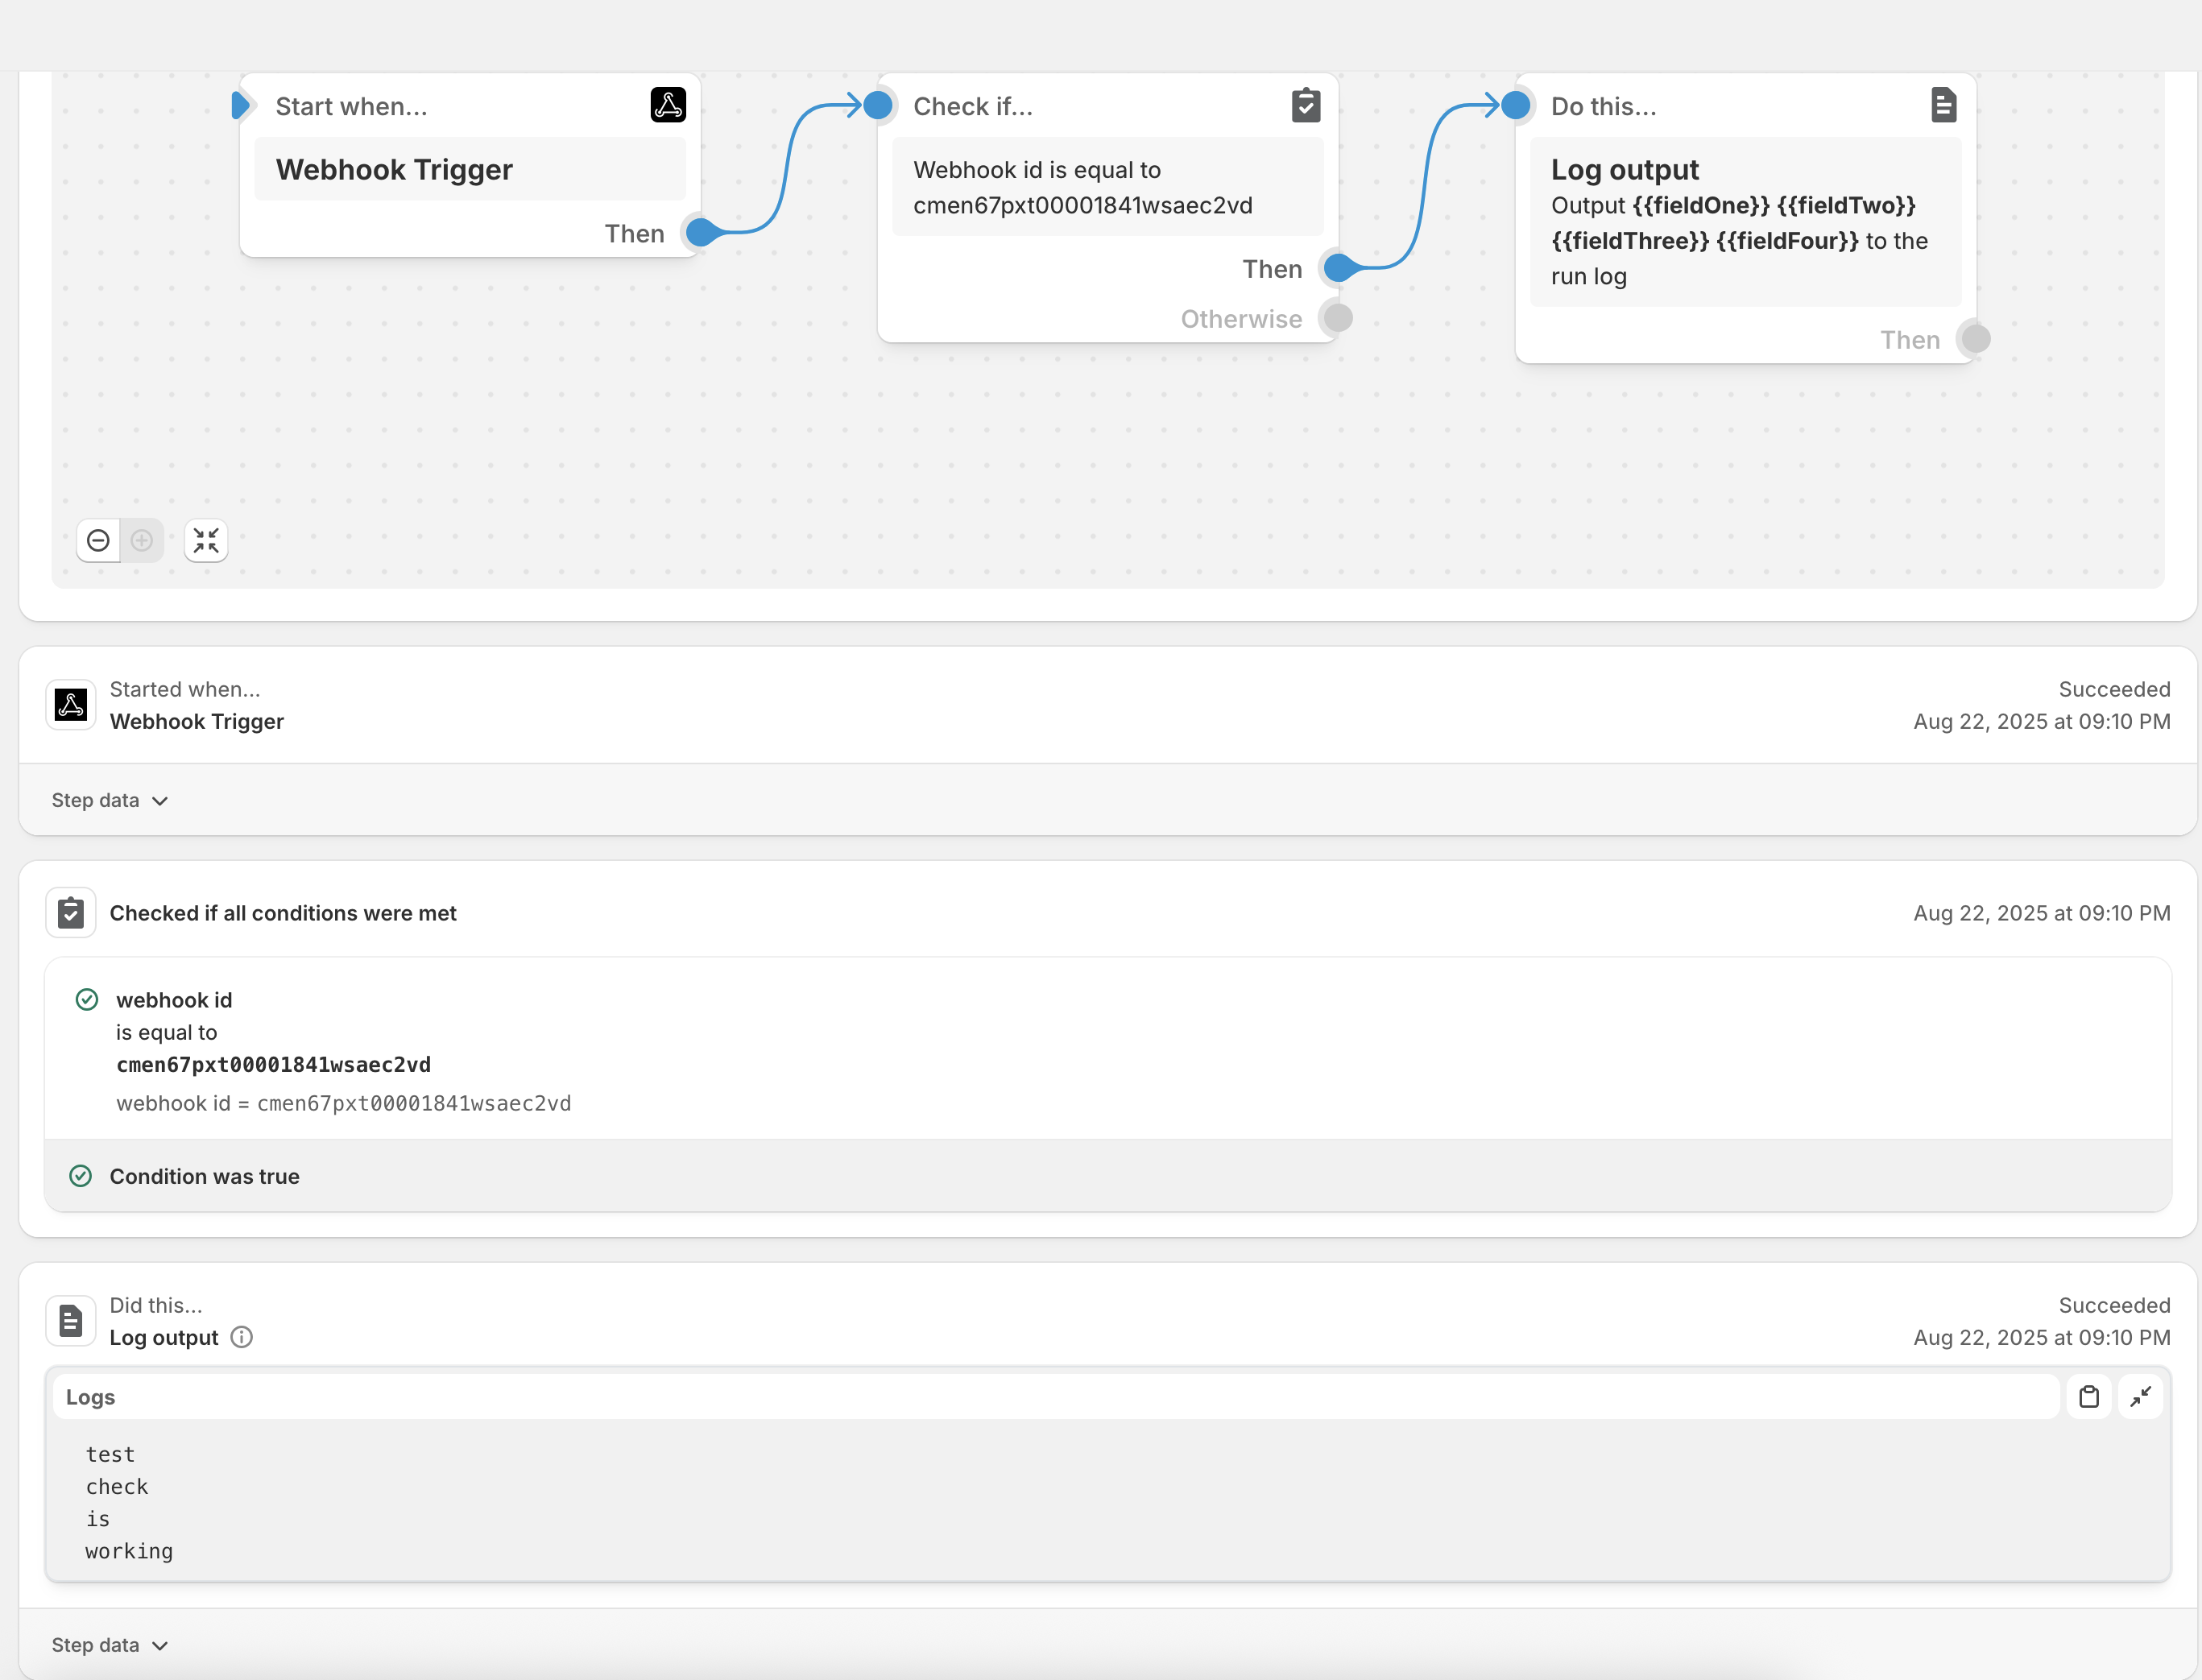Image resolution: width=2202 pixels, height=1680 pixels.
Task: Click the 'Checked if all conditions were met' heading
Action: pyautogui.click(x=283, y=913)
